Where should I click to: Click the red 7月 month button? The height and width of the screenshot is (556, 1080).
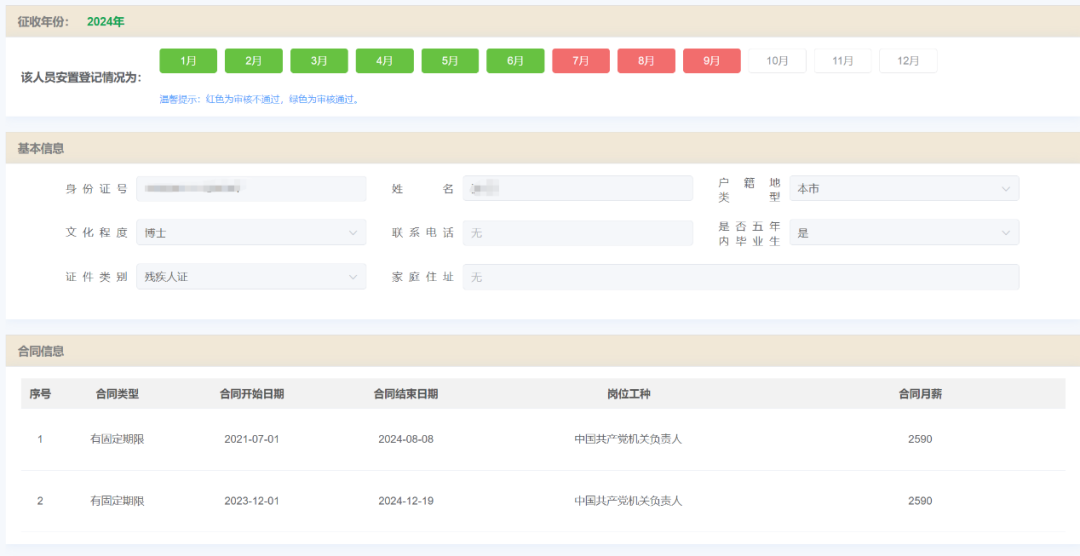581,61
